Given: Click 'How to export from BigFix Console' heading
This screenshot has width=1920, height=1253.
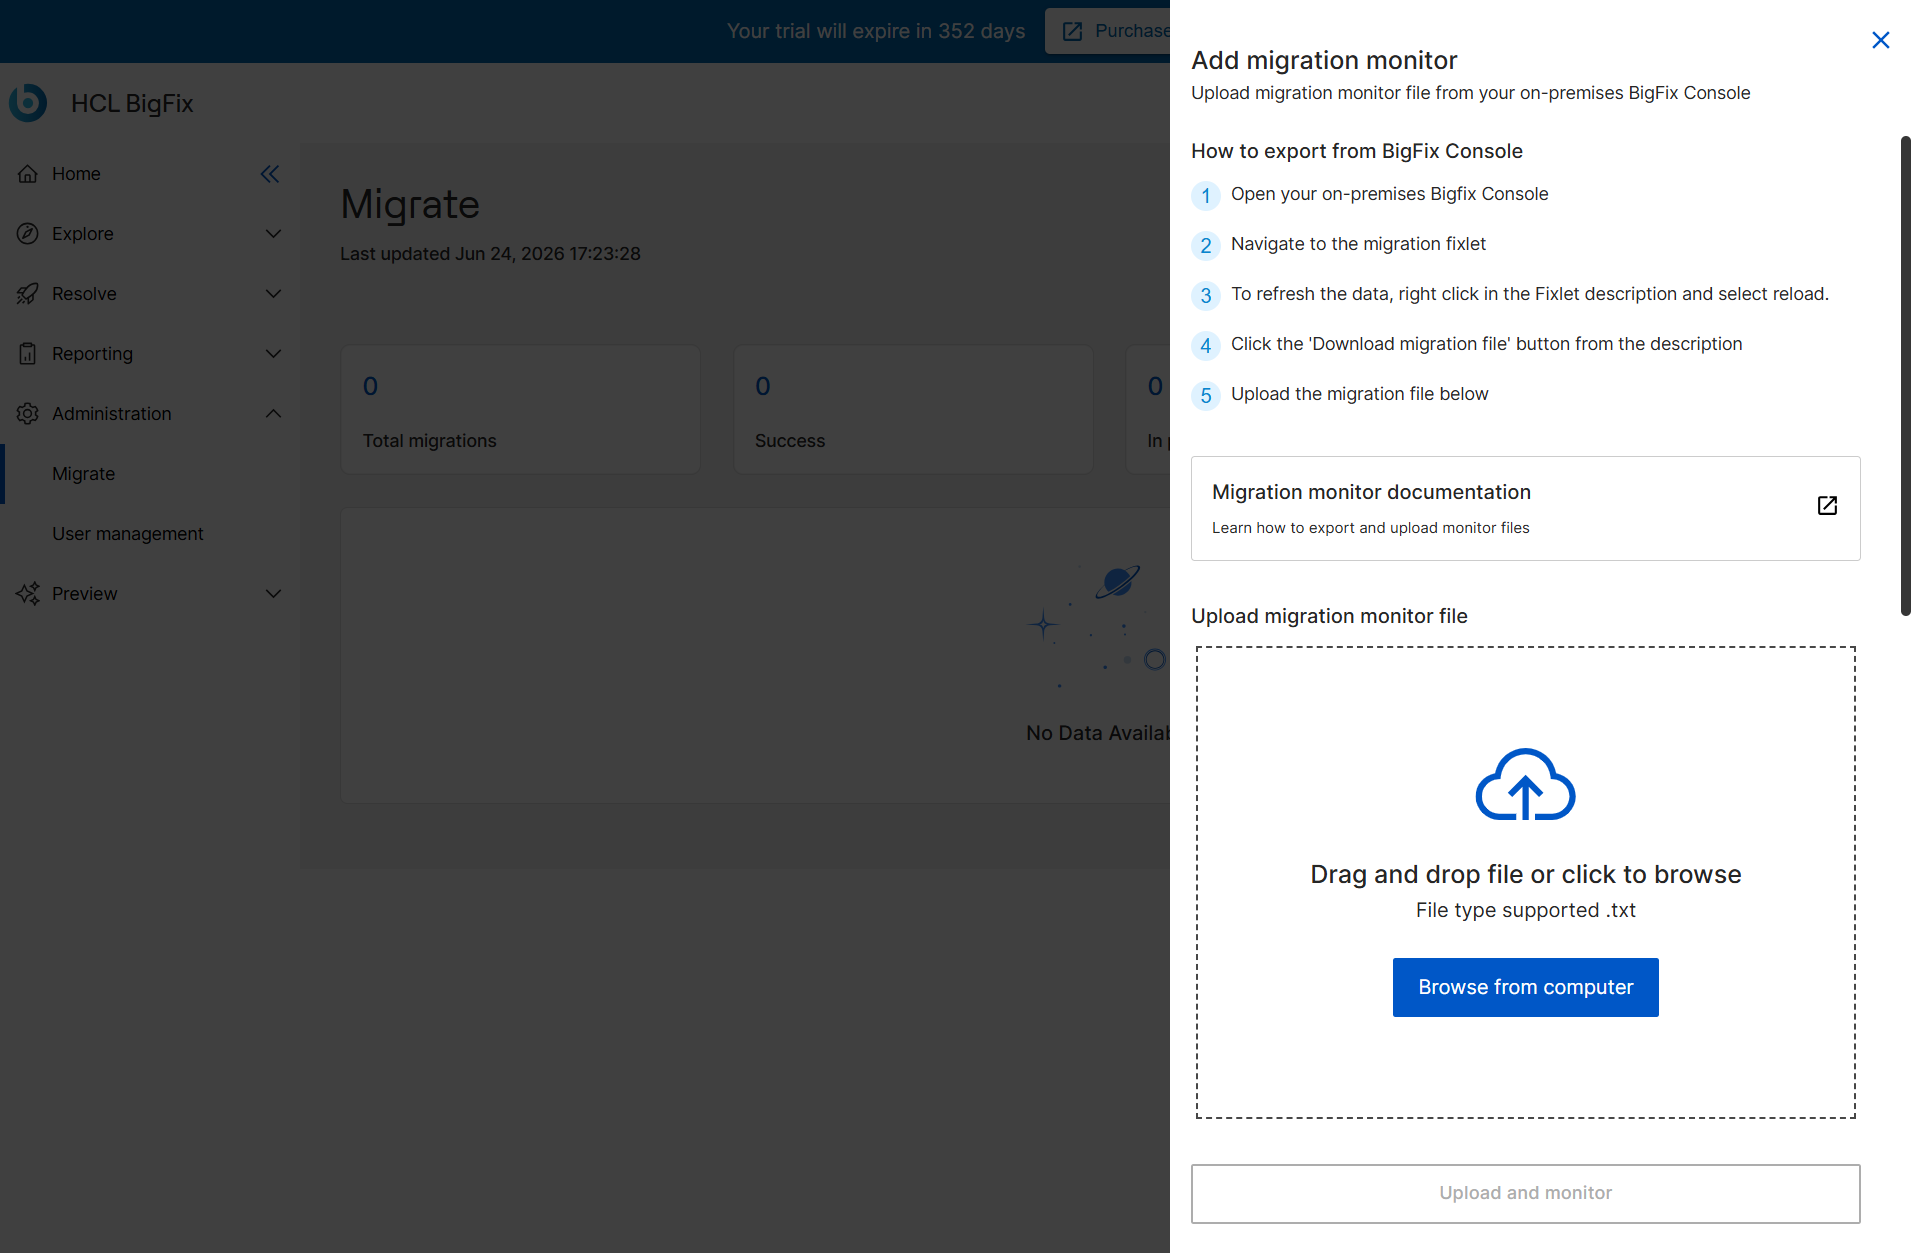Looking at the screenshot, I should [1357, 151].
